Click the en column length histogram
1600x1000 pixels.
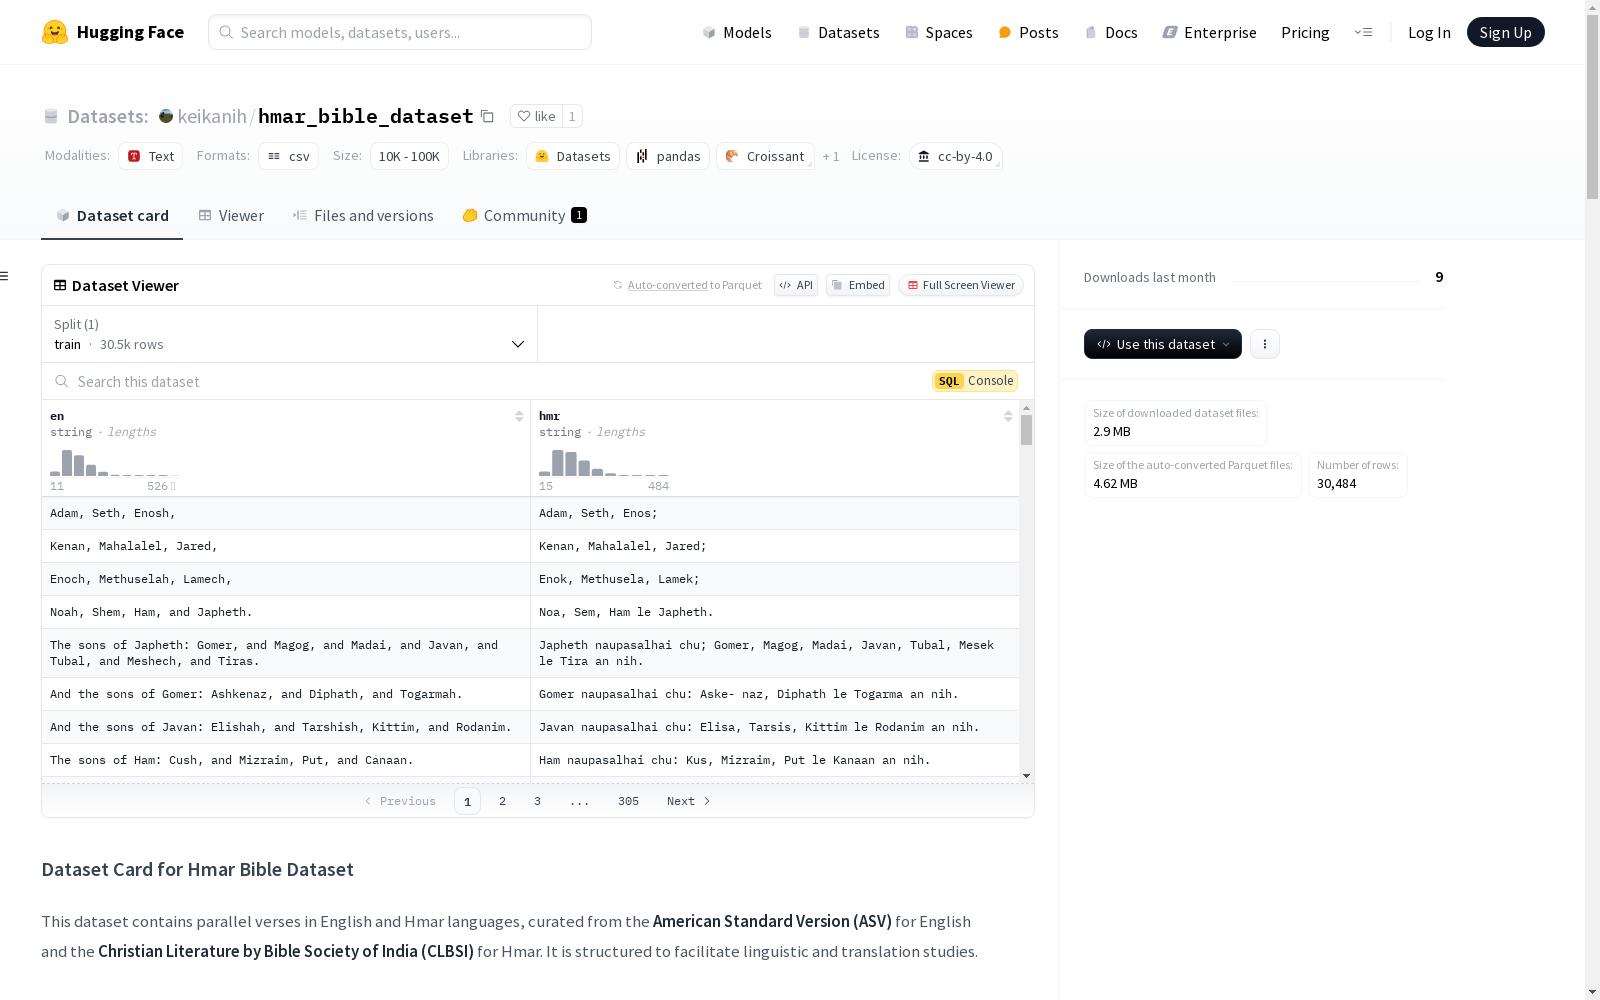pyautogui.click(x=115, y=462)
